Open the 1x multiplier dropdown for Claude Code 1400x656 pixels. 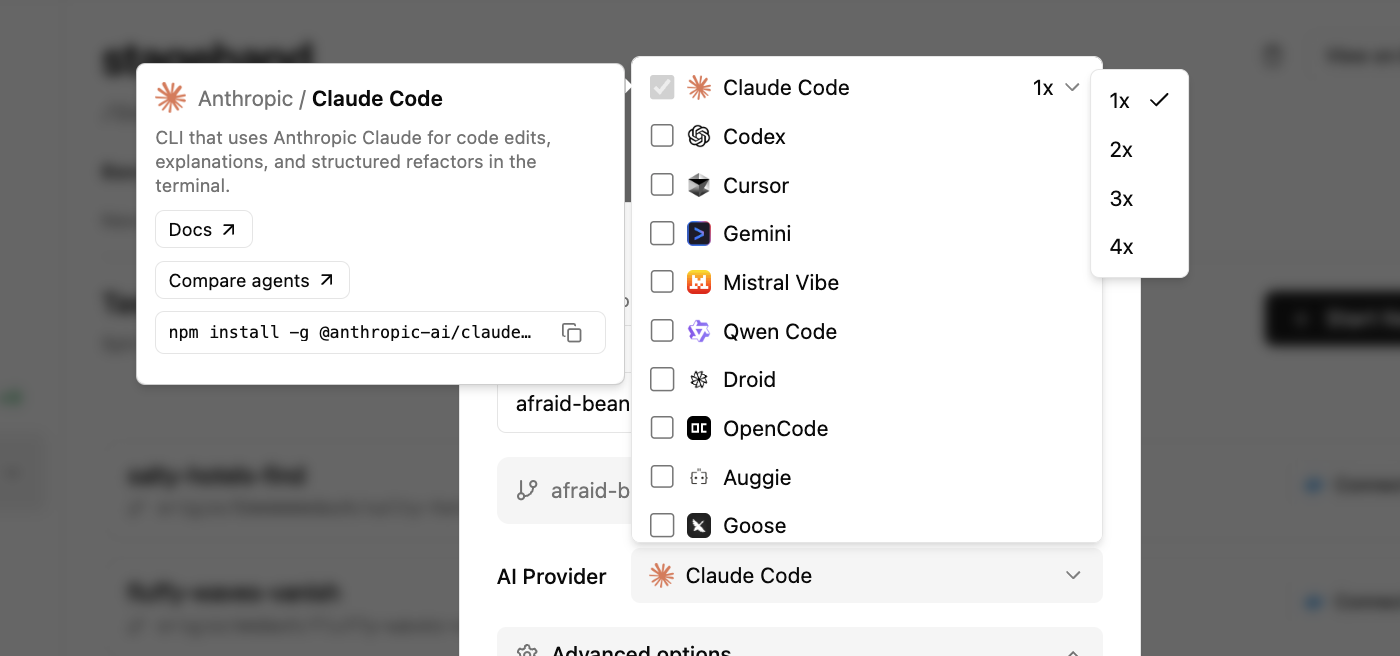point(1056,88)
